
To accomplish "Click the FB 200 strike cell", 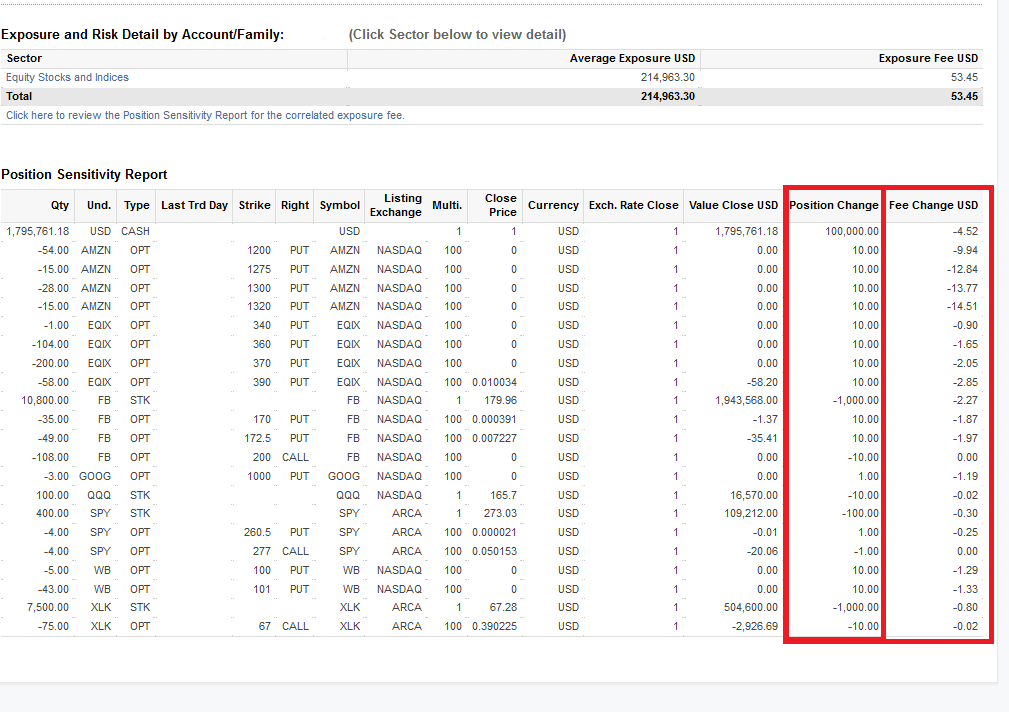I will pos(262,457).
